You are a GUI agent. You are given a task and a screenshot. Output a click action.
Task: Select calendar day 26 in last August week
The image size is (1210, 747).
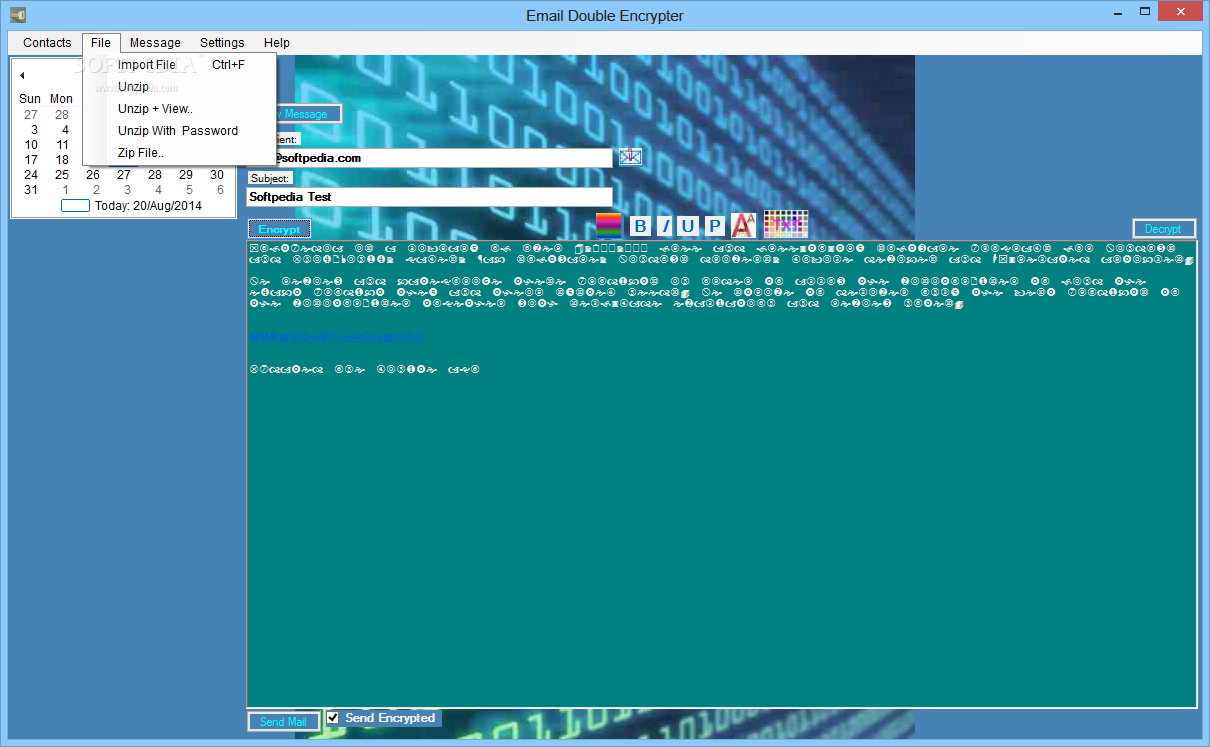pos(93,175)
